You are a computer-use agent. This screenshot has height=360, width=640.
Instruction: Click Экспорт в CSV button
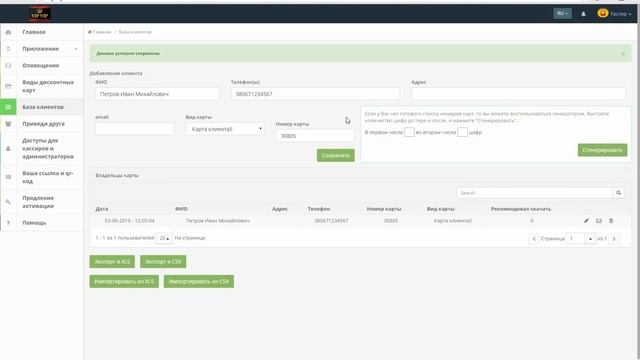click(x=163, y=261)
